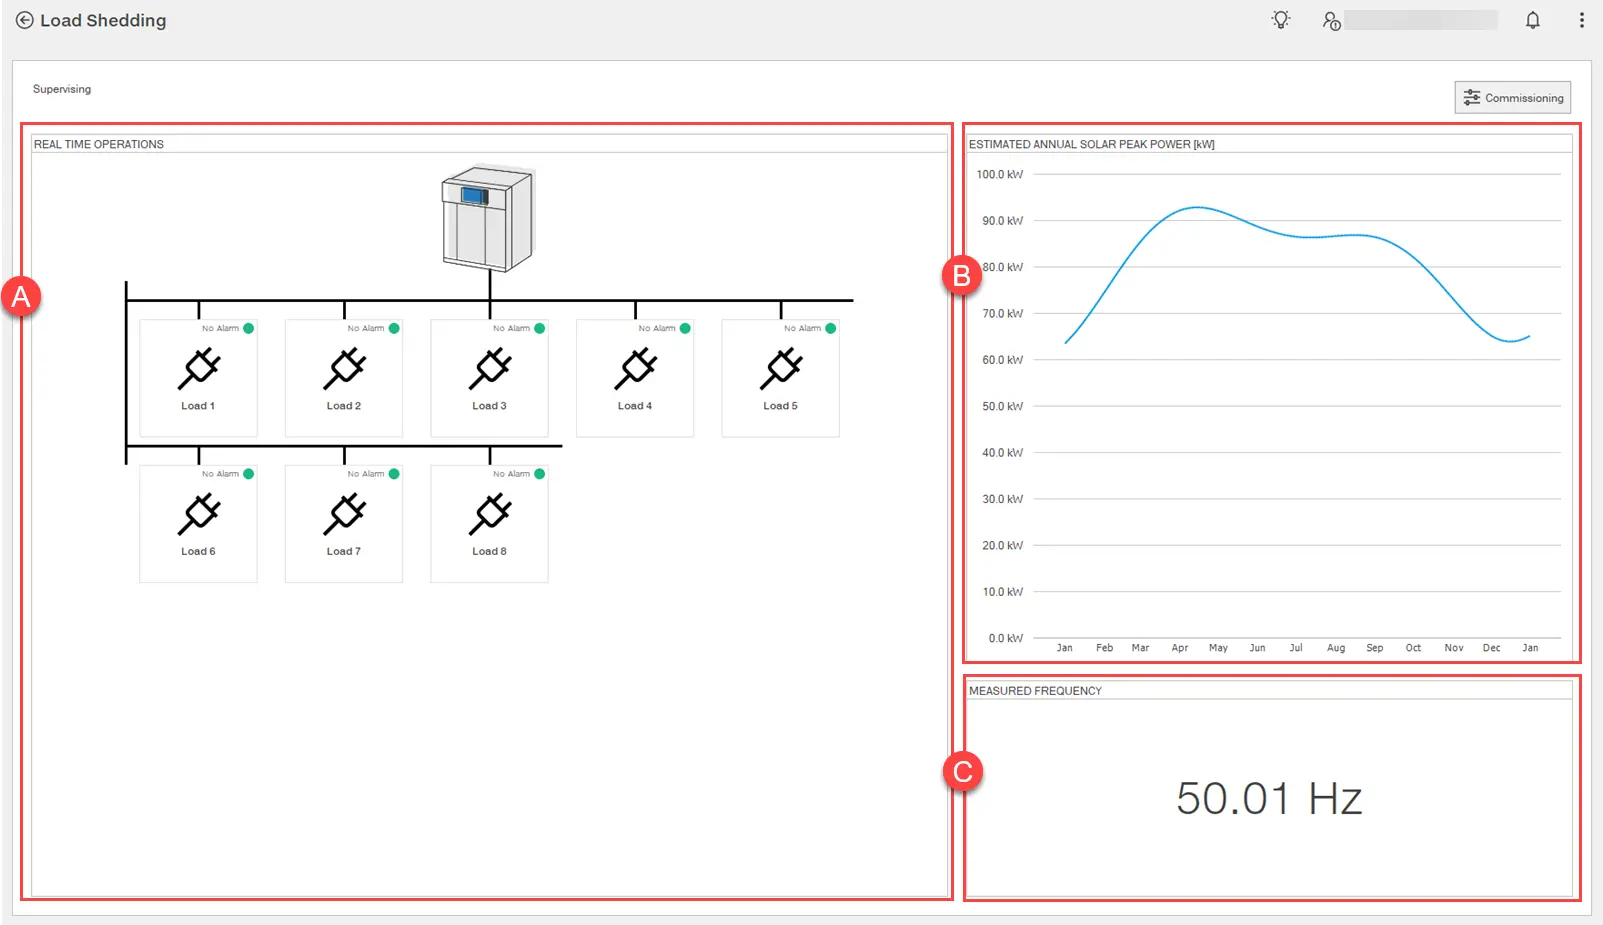Open the three-dot more options menu
1603x925 pixels.
(1581, 20)
